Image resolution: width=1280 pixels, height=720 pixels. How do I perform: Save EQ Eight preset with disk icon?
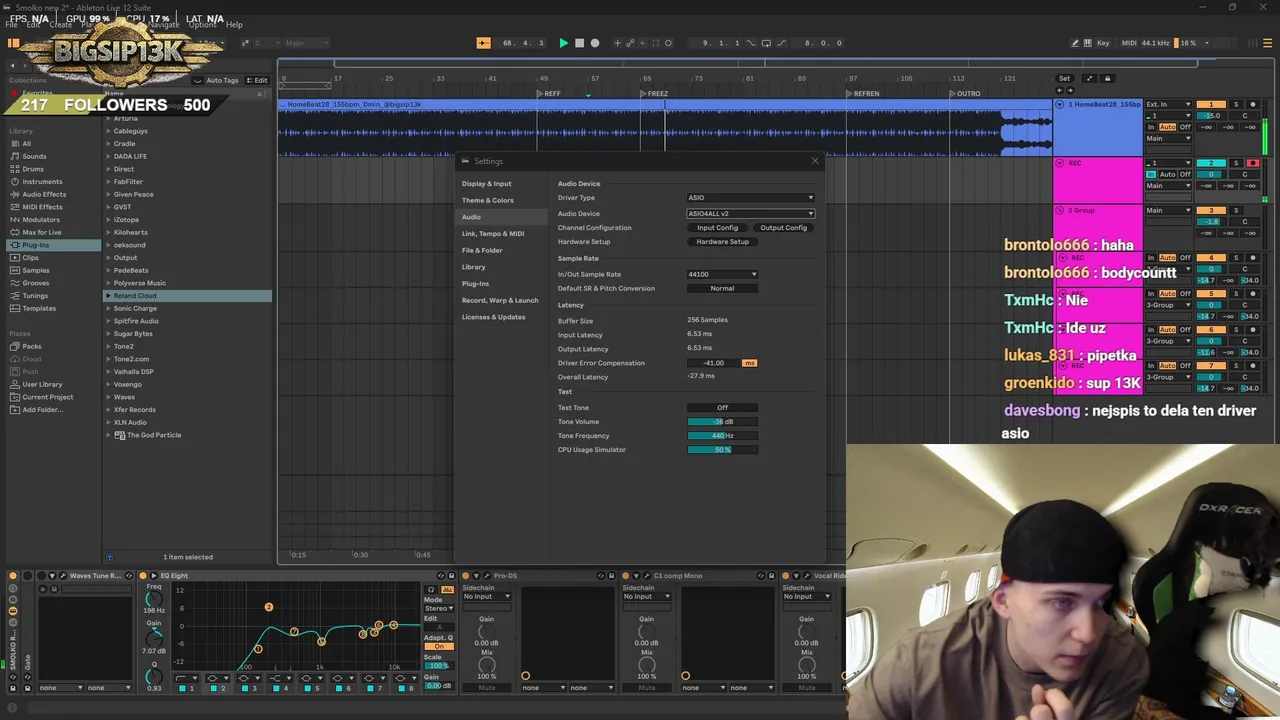pos(450,576)
